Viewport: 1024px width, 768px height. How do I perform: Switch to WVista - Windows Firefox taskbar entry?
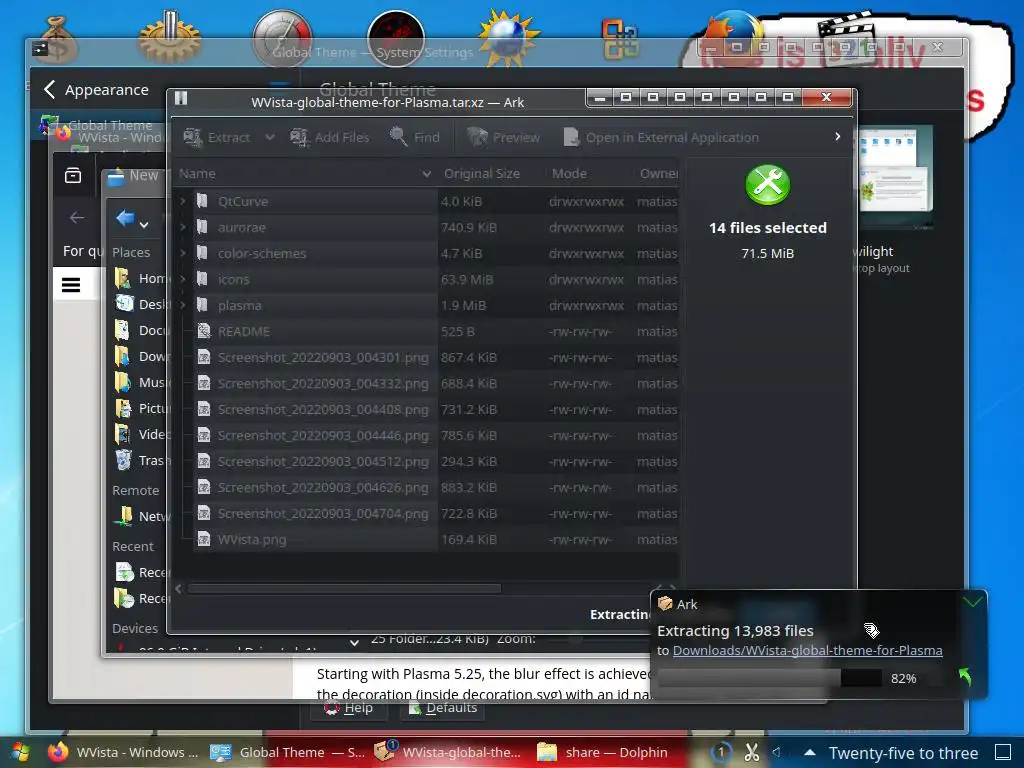[123, 752]
